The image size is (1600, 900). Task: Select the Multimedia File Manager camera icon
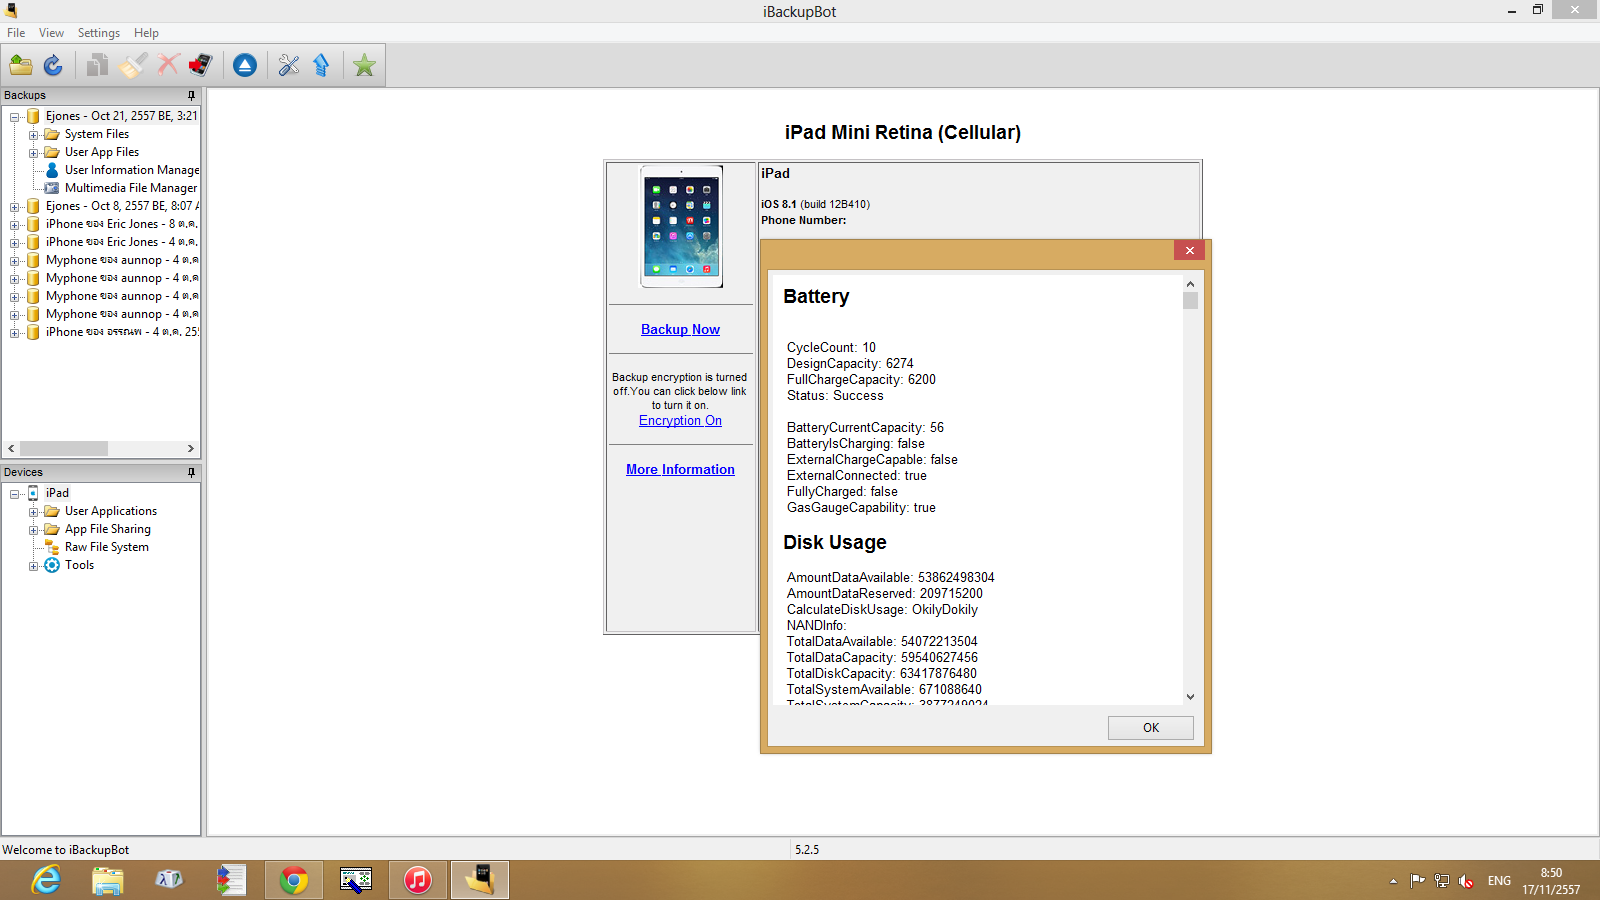pyautogui.click(x=52, y=188)
